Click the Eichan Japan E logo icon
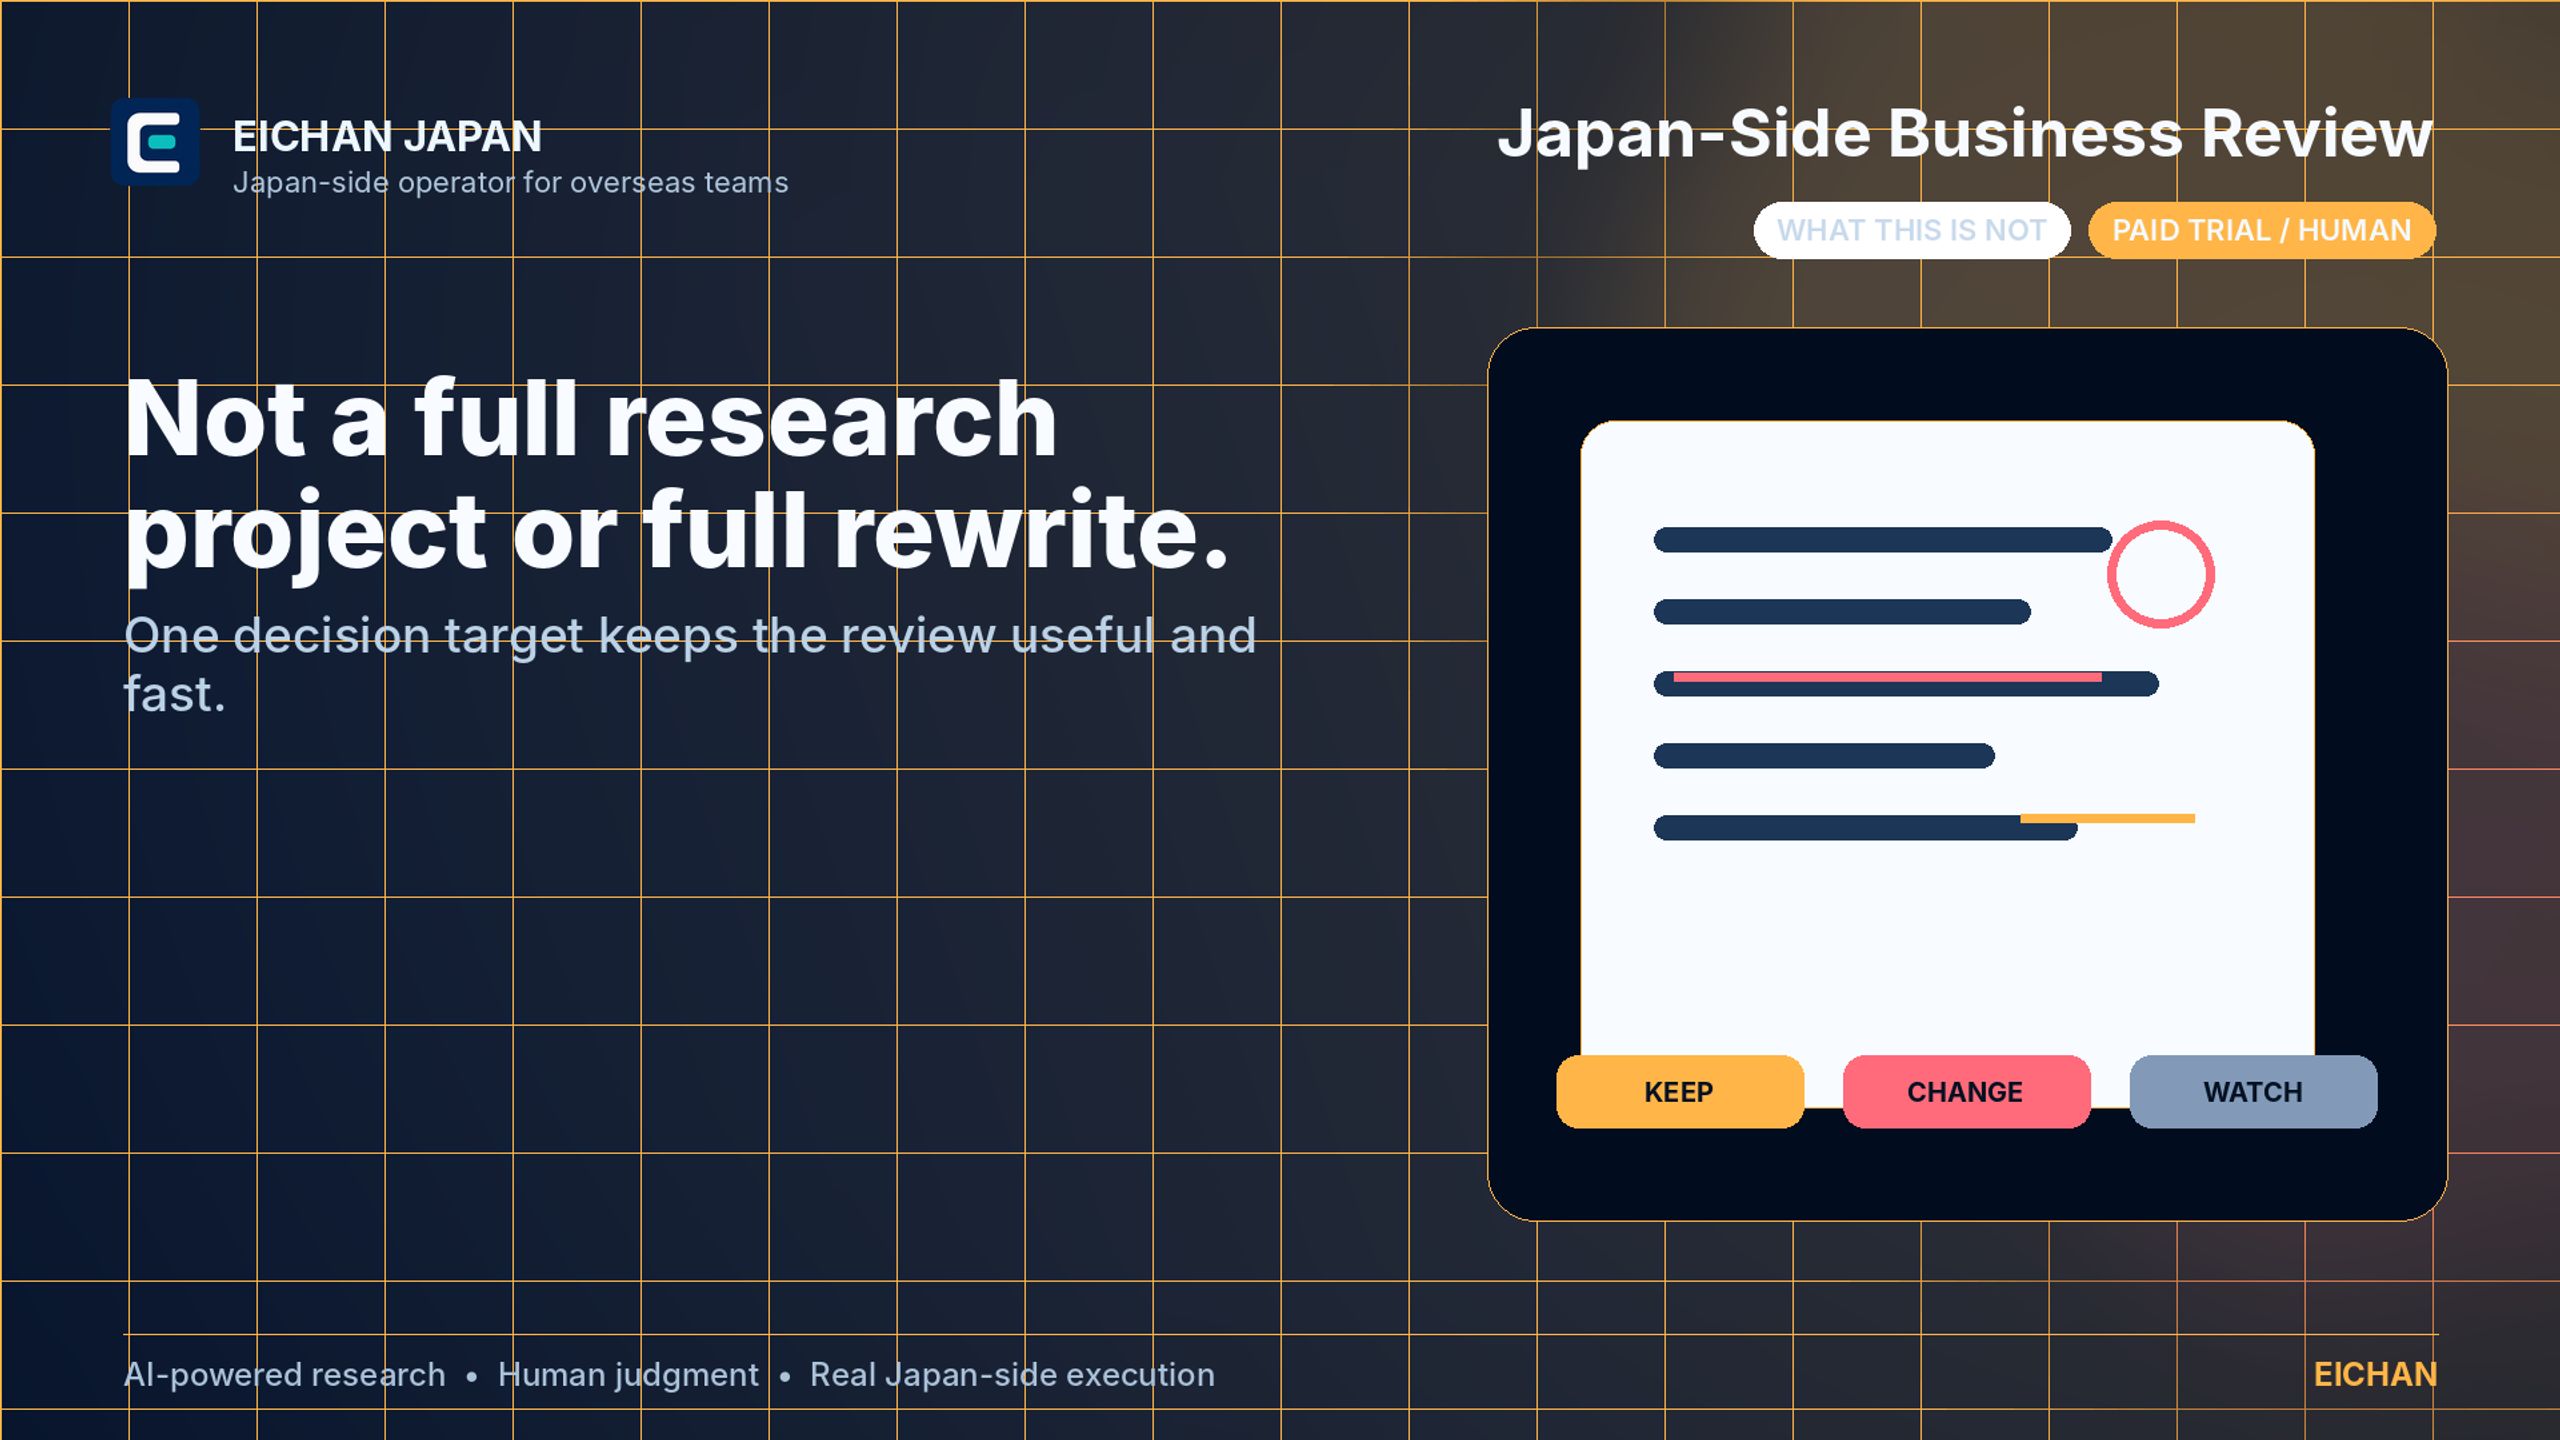Image resolution: width=2560 pixels, height=1440 pixels. click(155, 142)
